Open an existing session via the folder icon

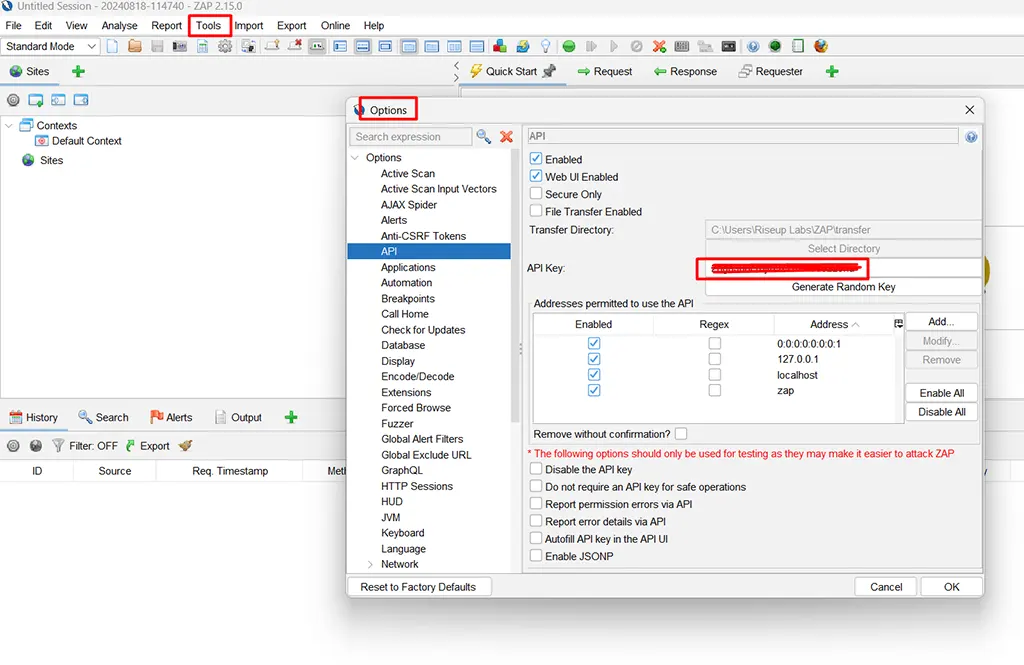(134, 46)
